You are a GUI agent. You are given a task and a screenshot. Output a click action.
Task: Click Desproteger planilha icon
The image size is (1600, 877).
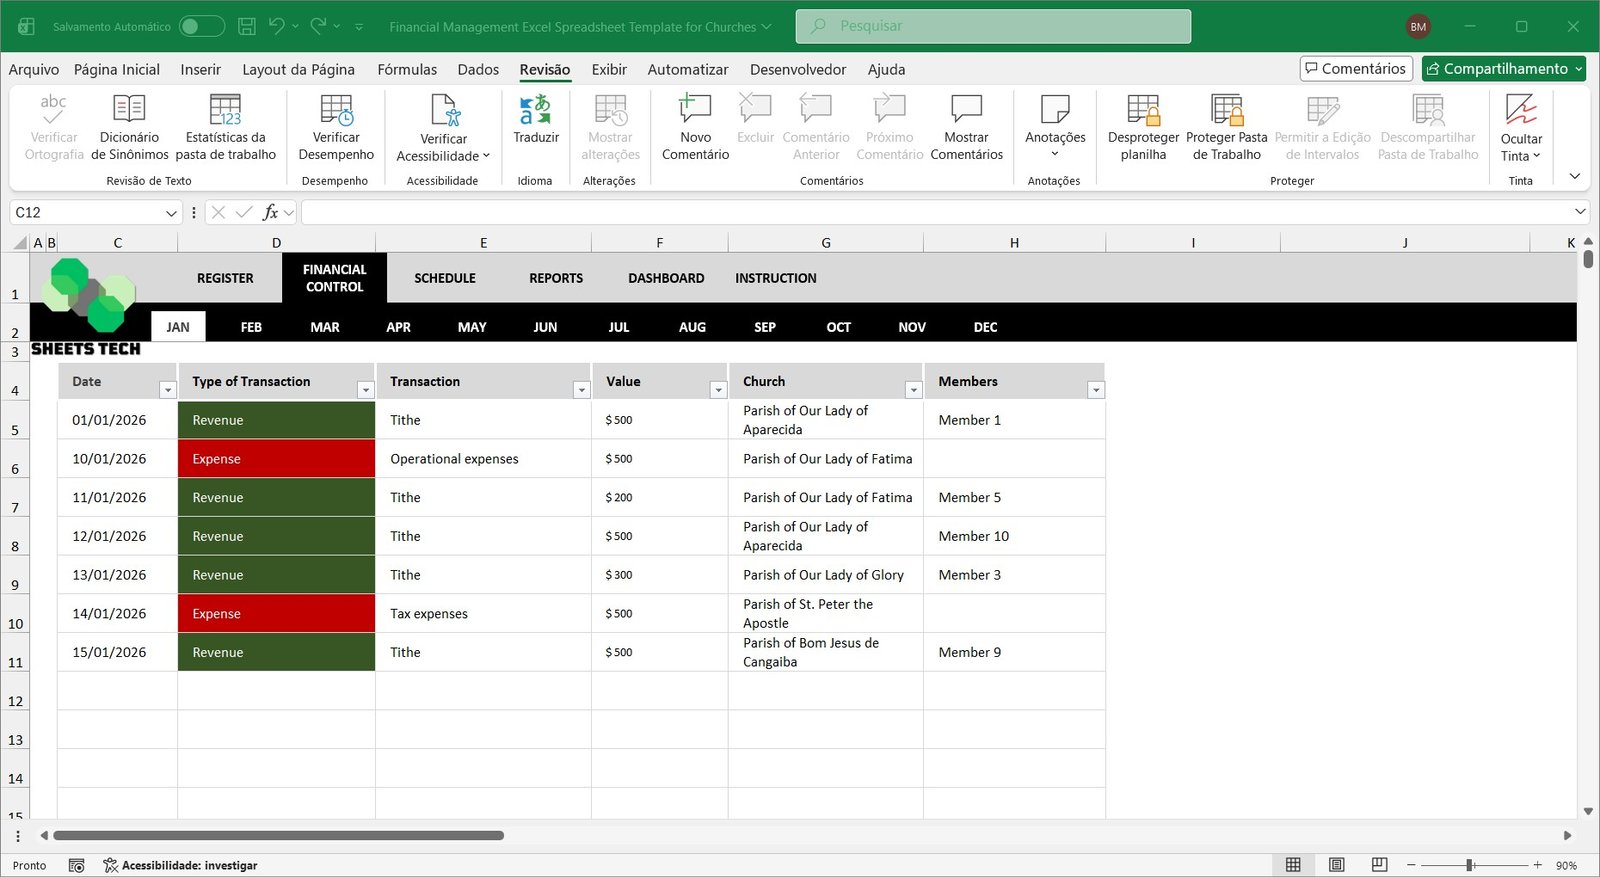click(x=1143, y=110)
